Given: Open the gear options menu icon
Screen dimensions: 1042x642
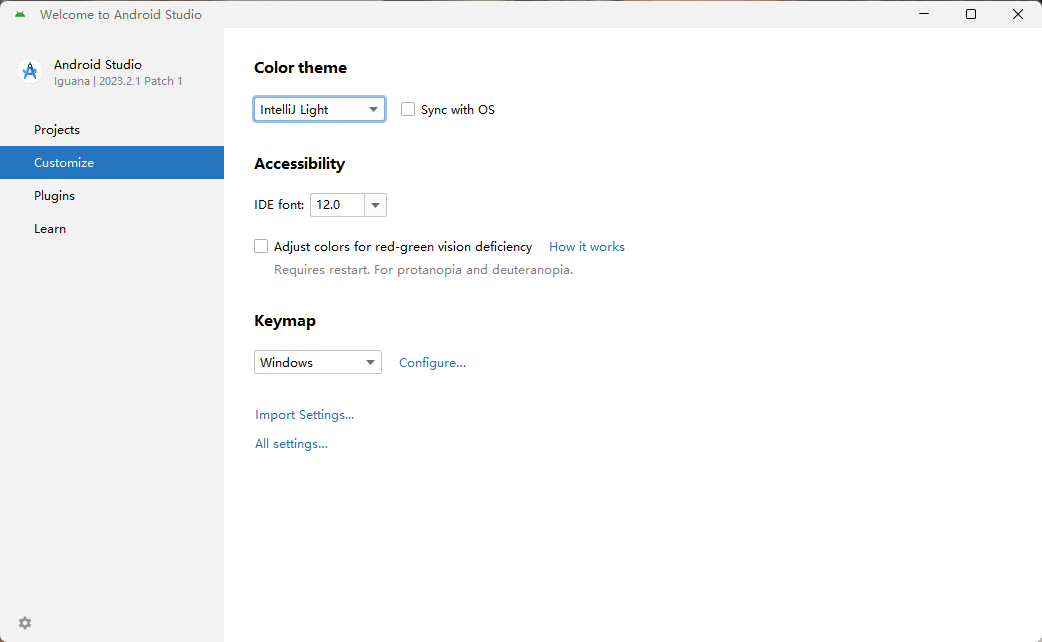Looking at the screenshot, I should click(25, 623).
